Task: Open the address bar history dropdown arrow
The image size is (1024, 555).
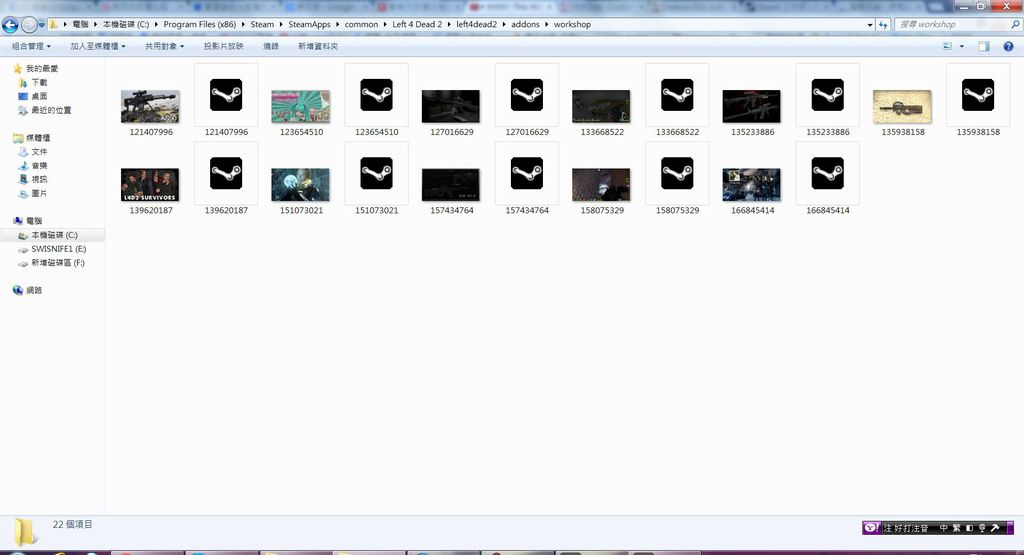Action: pyautogui.click(x=870, y=25)
